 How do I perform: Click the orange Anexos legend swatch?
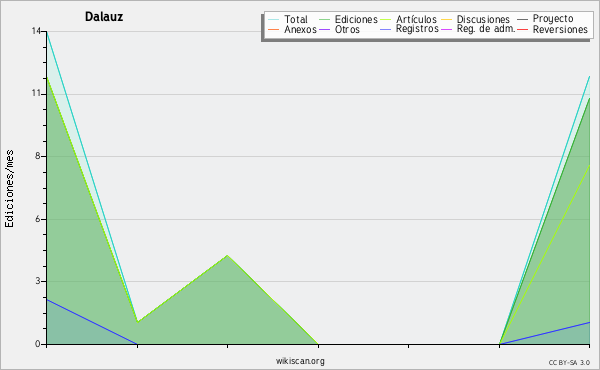pos(273,29)
